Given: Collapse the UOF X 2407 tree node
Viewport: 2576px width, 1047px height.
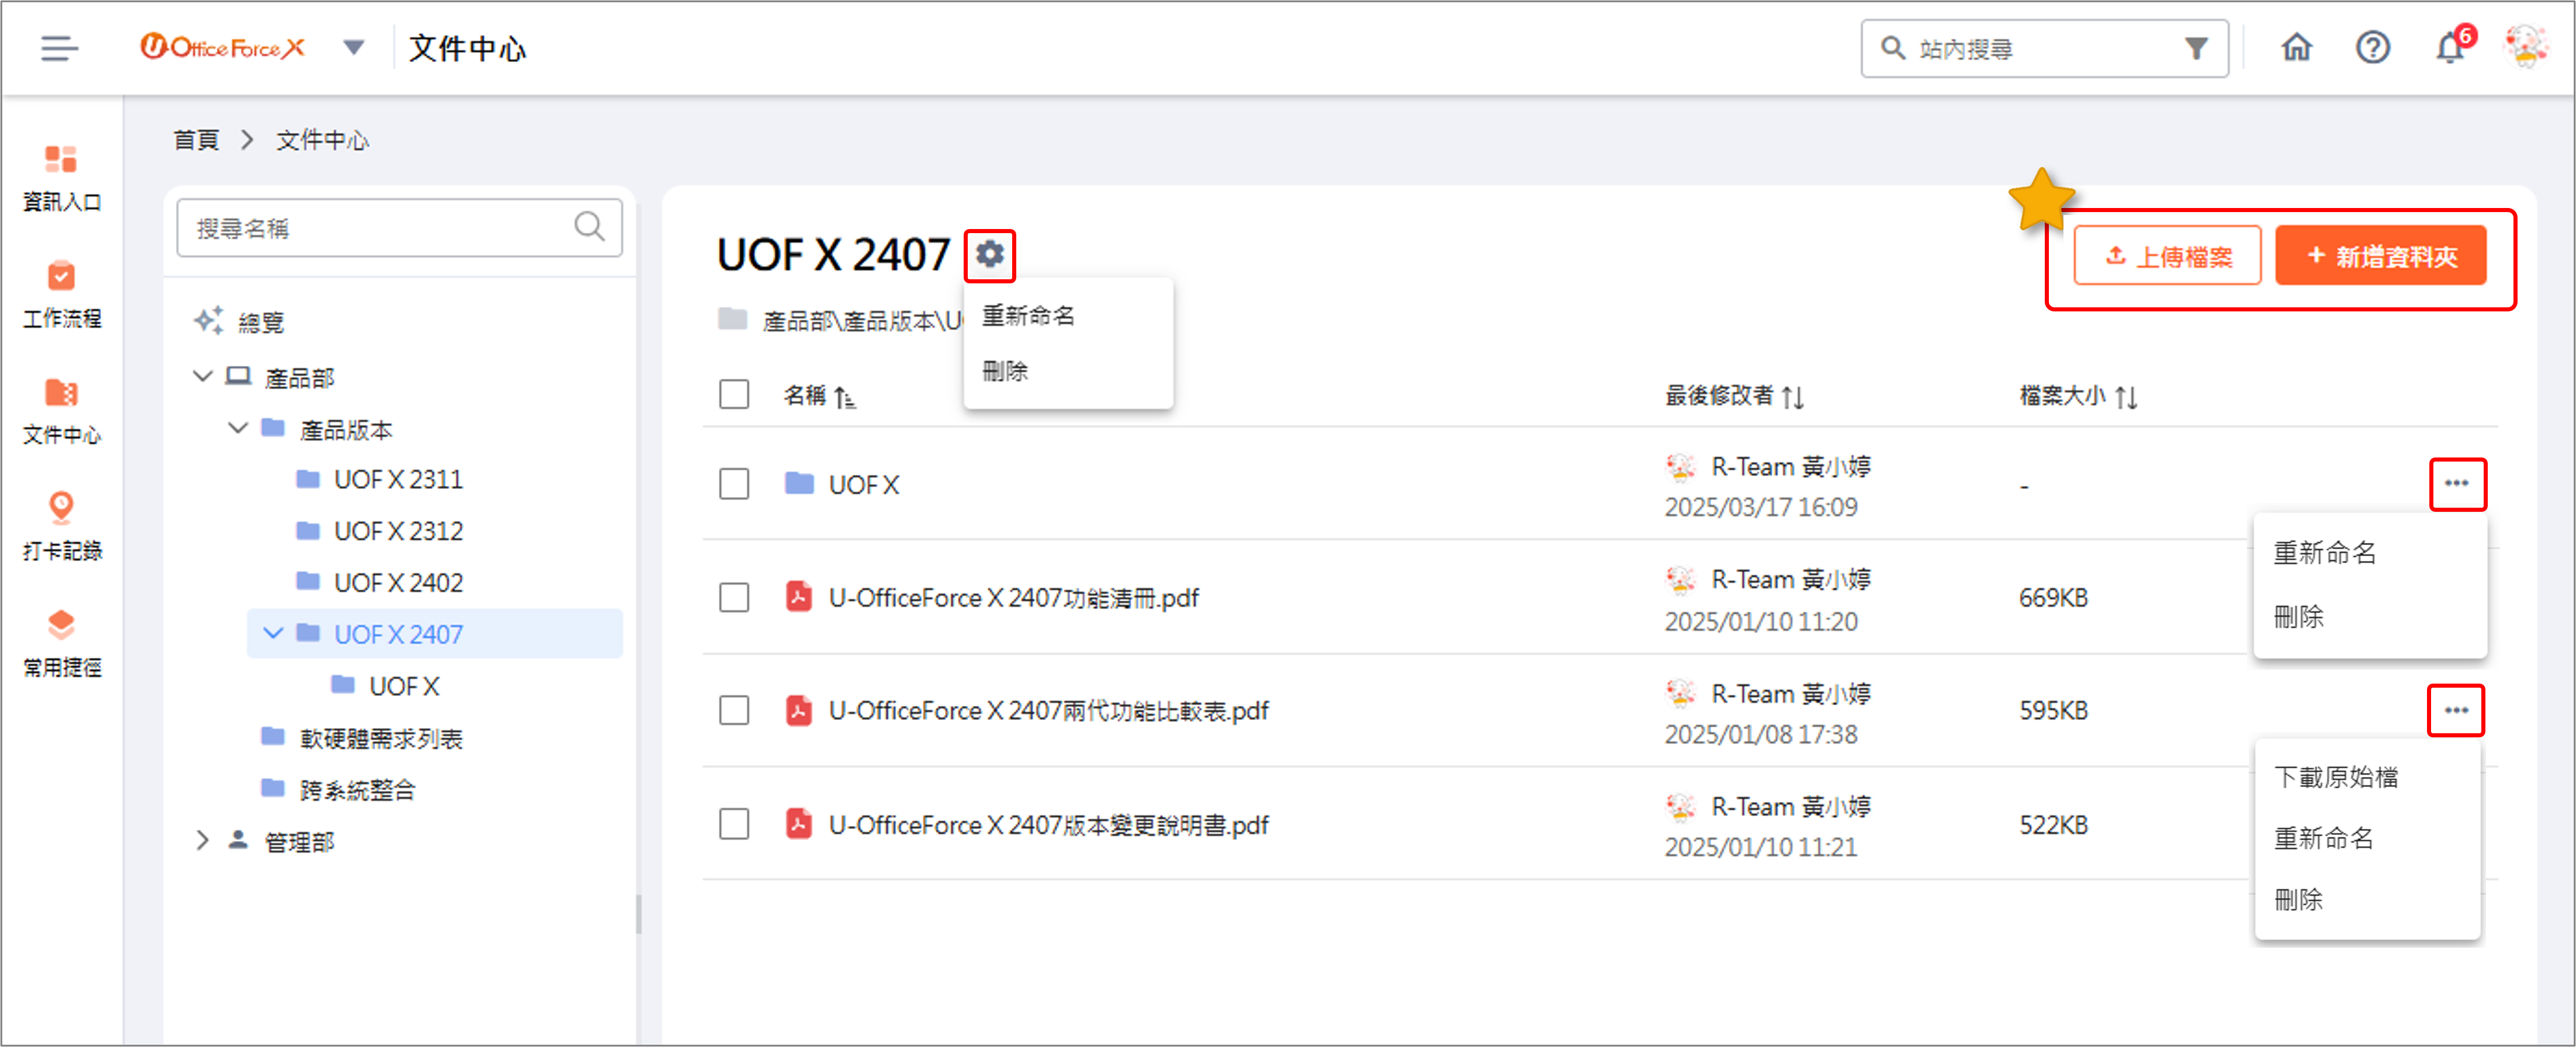Looking at the screenshot, I should (272, 633).
